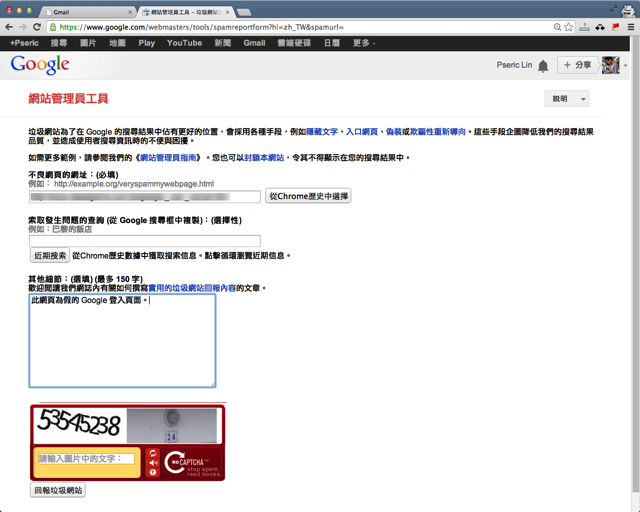Image resolution: width=640 pixels, height=512 pixels.
Task: Open the 入口網頁 link
Action: coord(362,132)
